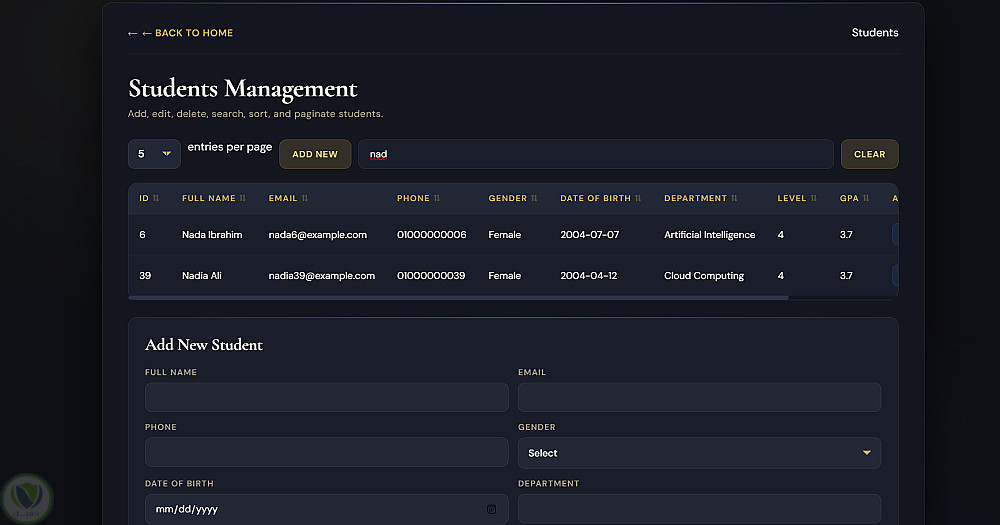This screenshot has height=525, width=1000.
Task: Click the LEVEL column header text
Action: click(792, 198)
